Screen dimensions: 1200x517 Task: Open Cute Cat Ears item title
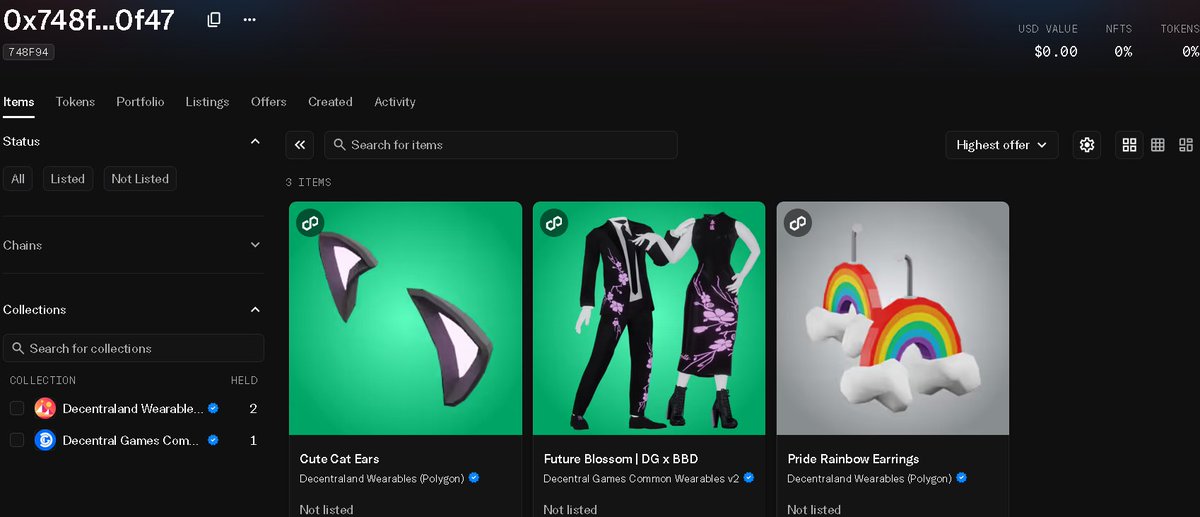(340, 459)
